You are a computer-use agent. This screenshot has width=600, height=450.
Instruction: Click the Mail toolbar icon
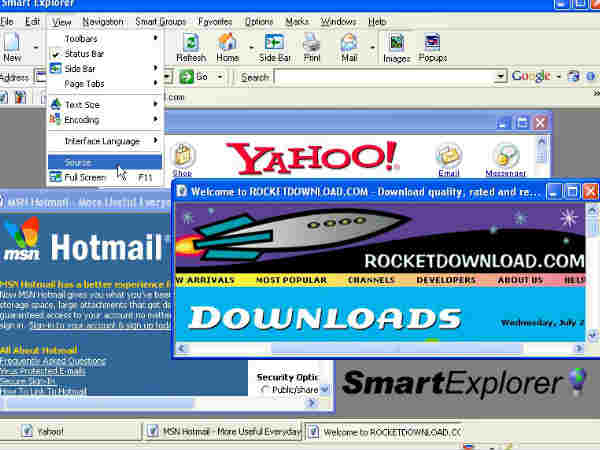click(x=348, y=48)
